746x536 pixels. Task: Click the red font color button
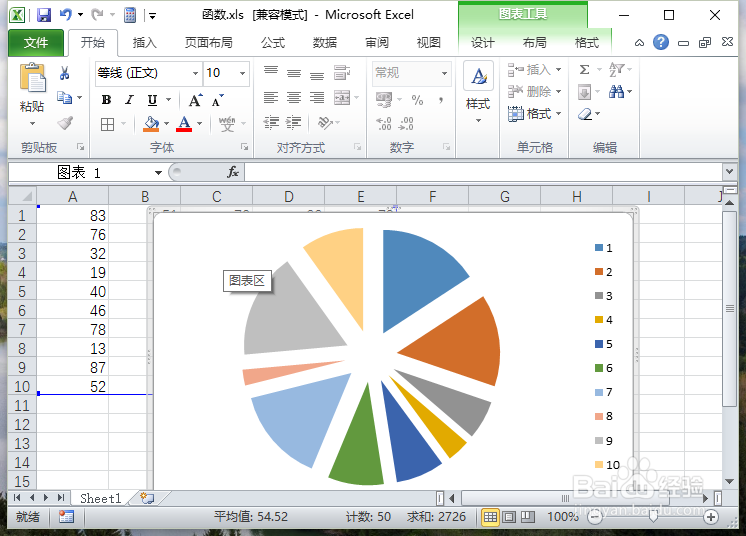coord(184,124)
